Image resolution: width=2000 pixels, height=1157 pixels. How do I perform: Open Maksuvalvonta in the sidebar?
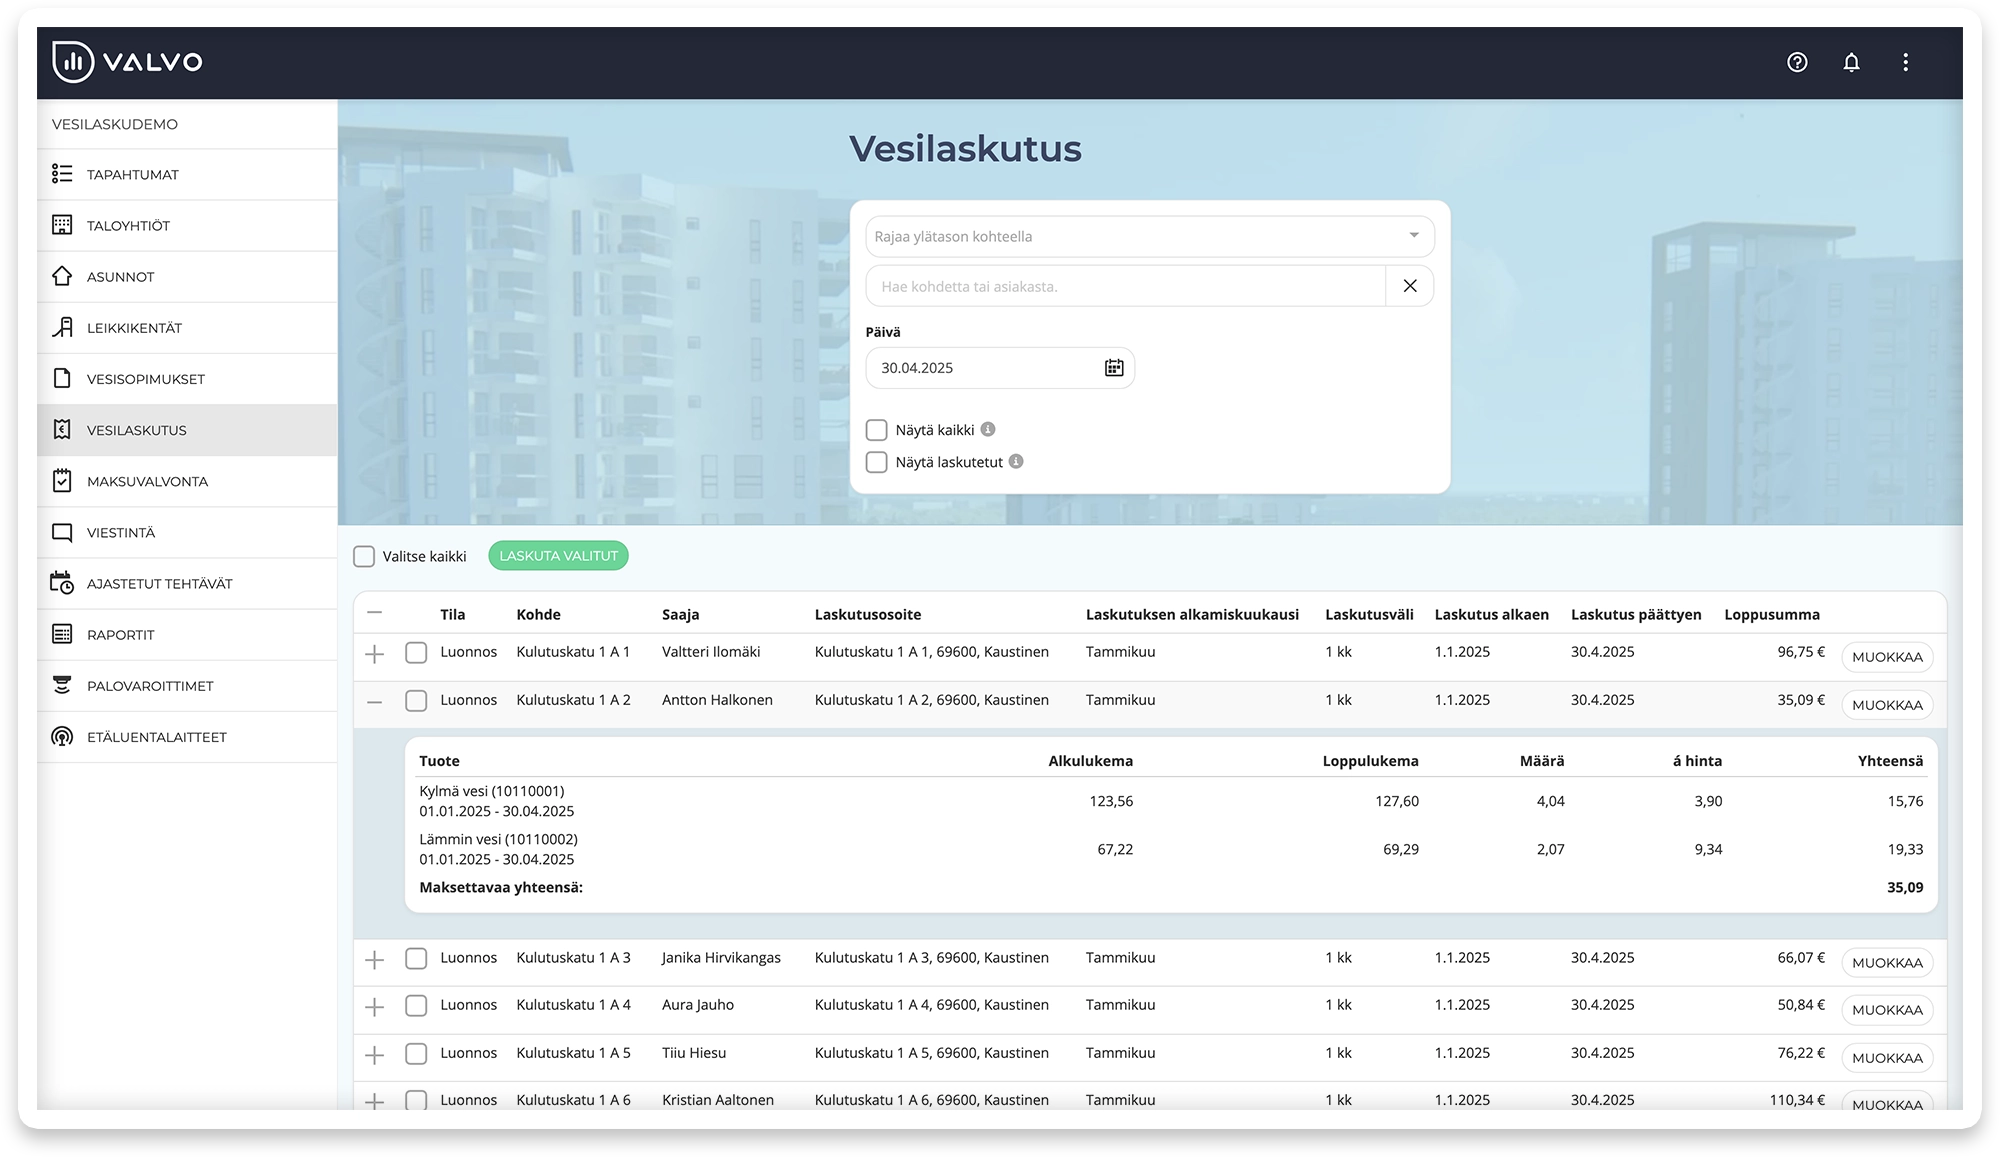click(187, 481)
